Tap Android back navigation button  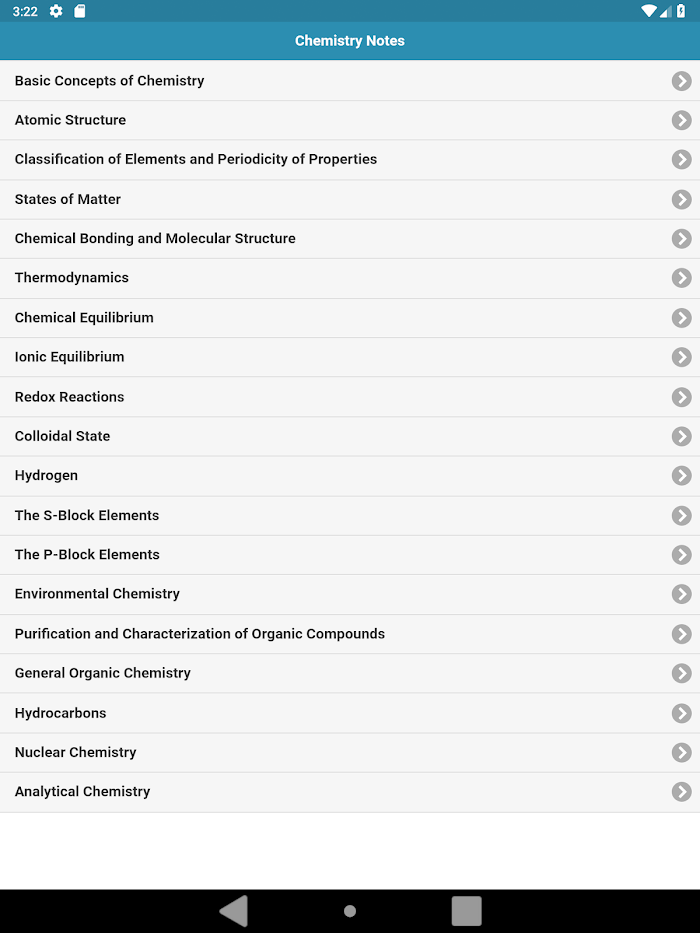233,910
